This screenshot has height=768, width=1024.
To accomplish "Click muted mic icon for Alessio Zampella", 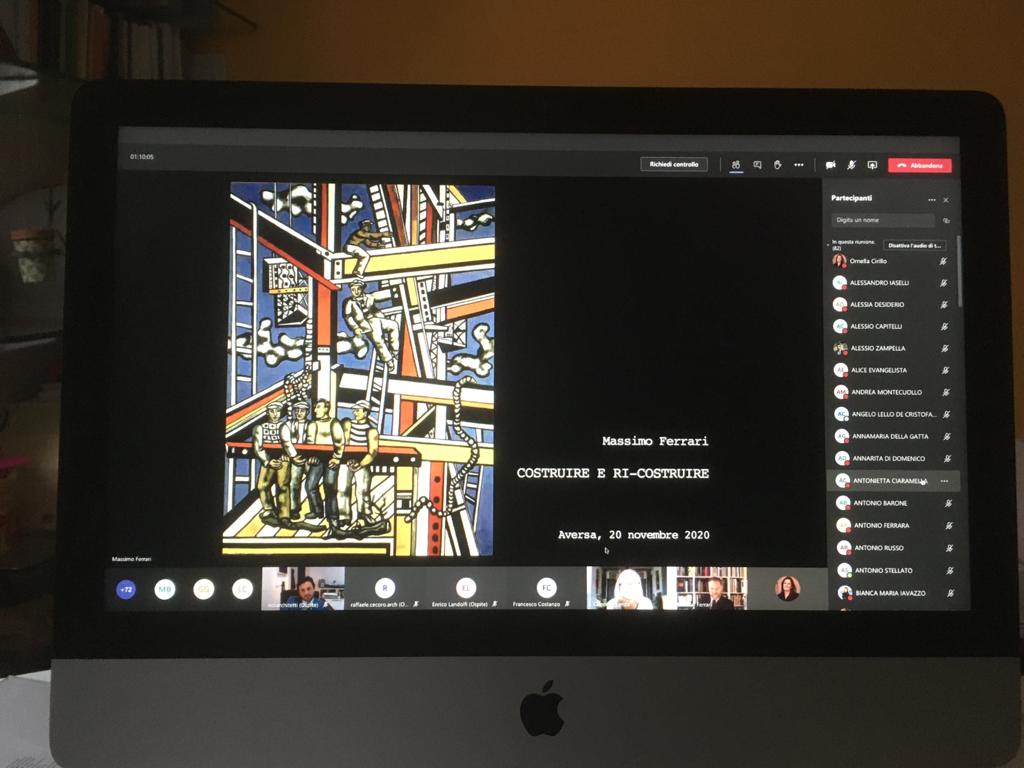I will [x=945, y=349].
